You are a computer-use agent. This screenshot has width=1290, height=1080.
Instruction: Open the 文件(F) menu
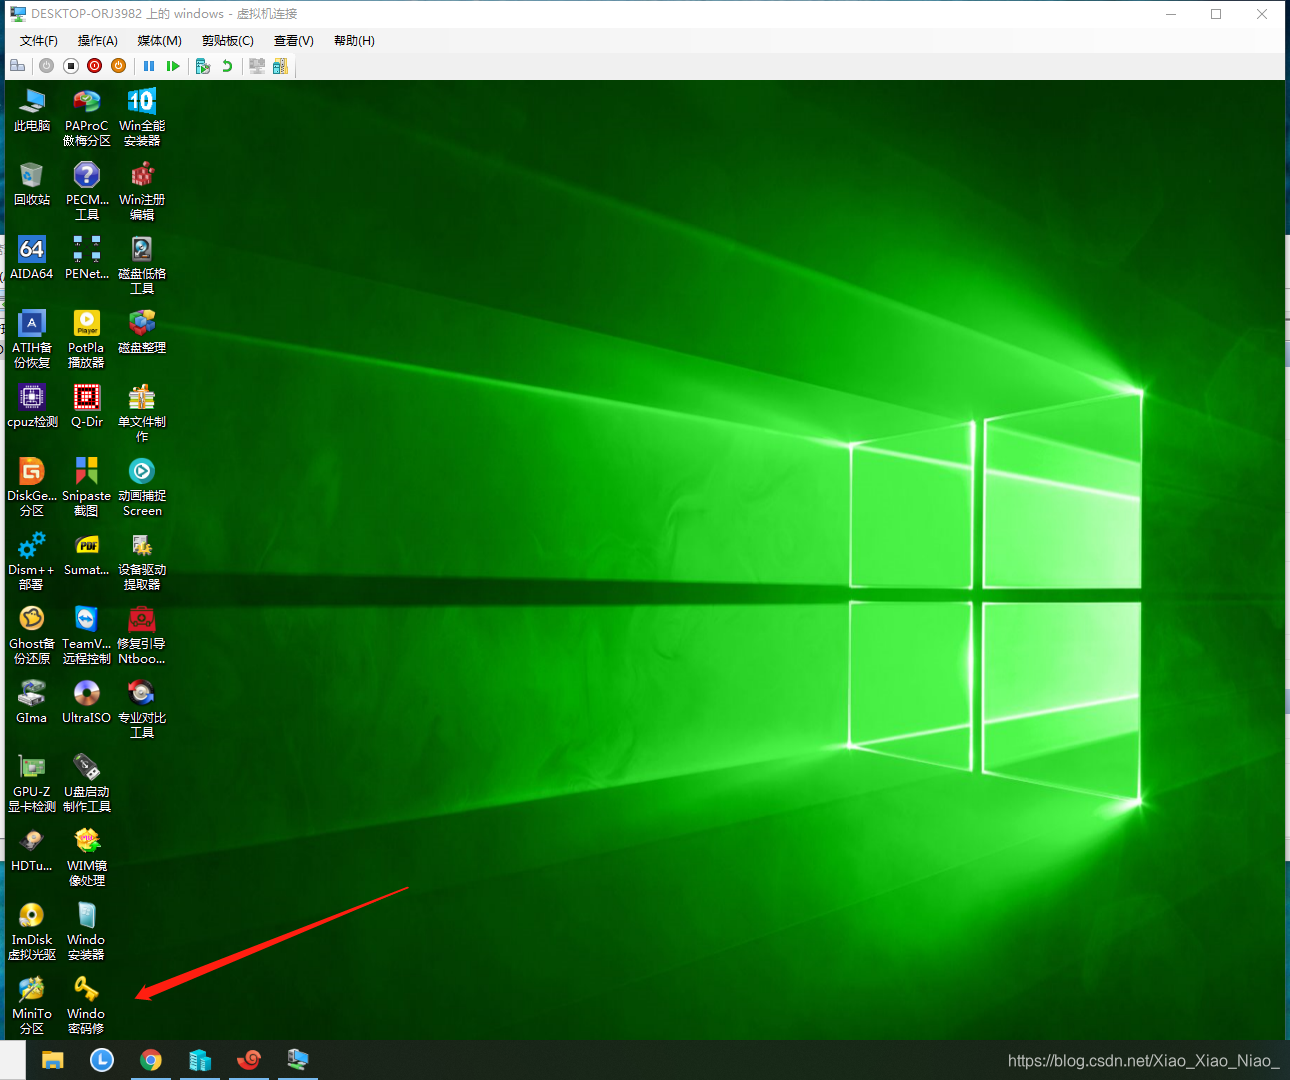(x=38, y=41)
